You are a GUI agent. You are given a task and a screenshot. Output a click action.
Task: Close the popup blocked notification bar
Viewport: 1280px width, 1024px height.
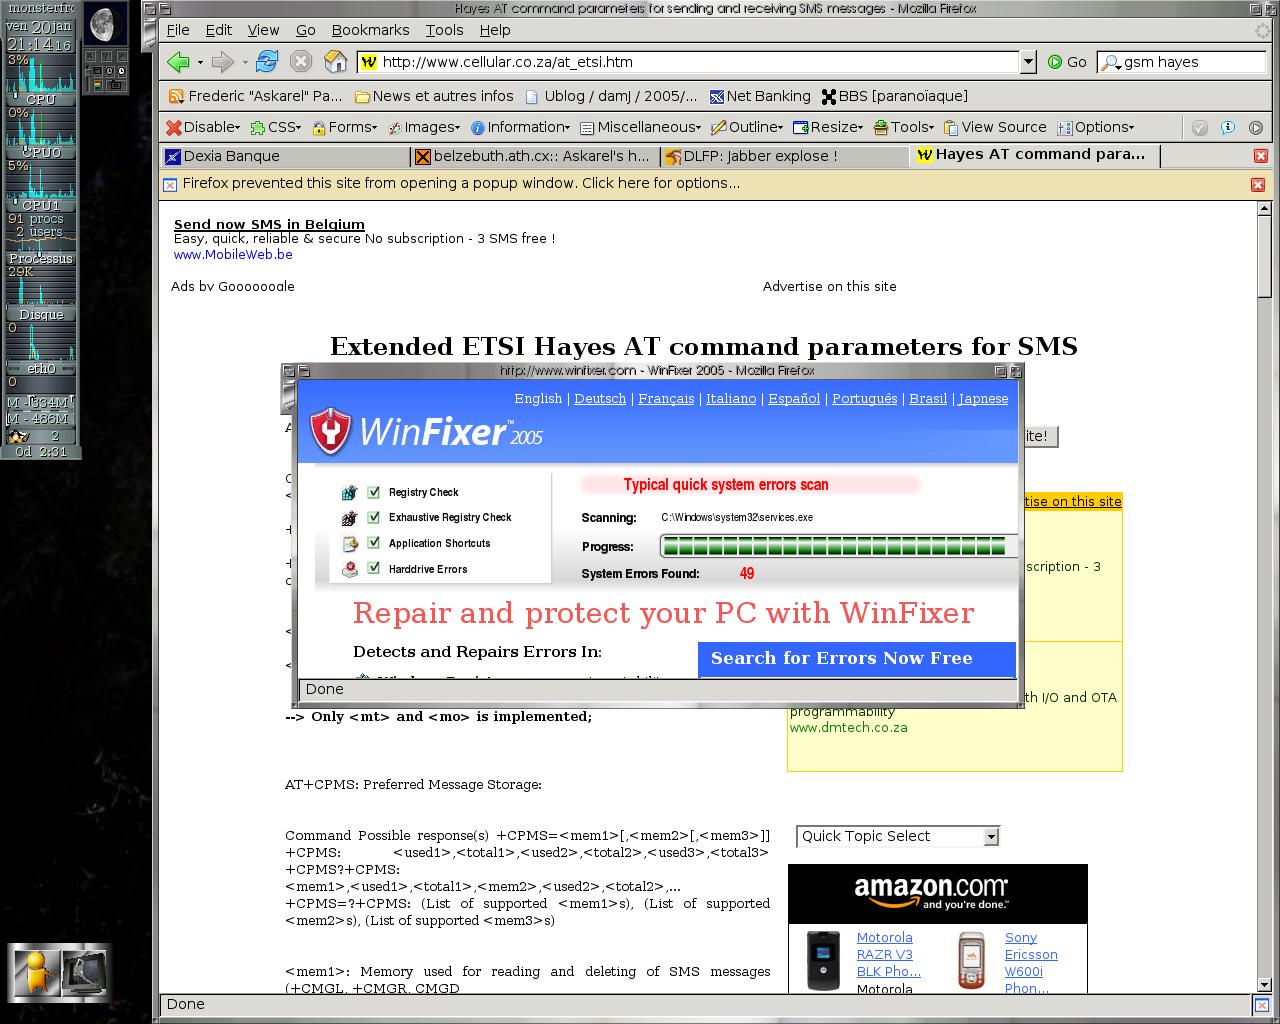point(1258,184)
